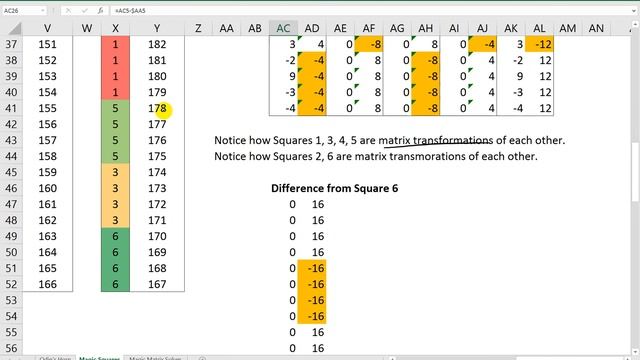Viewport: 640px width, 360px height.
Task: Select column AF header
Action: pyautogui.click(x=369, y=28)
